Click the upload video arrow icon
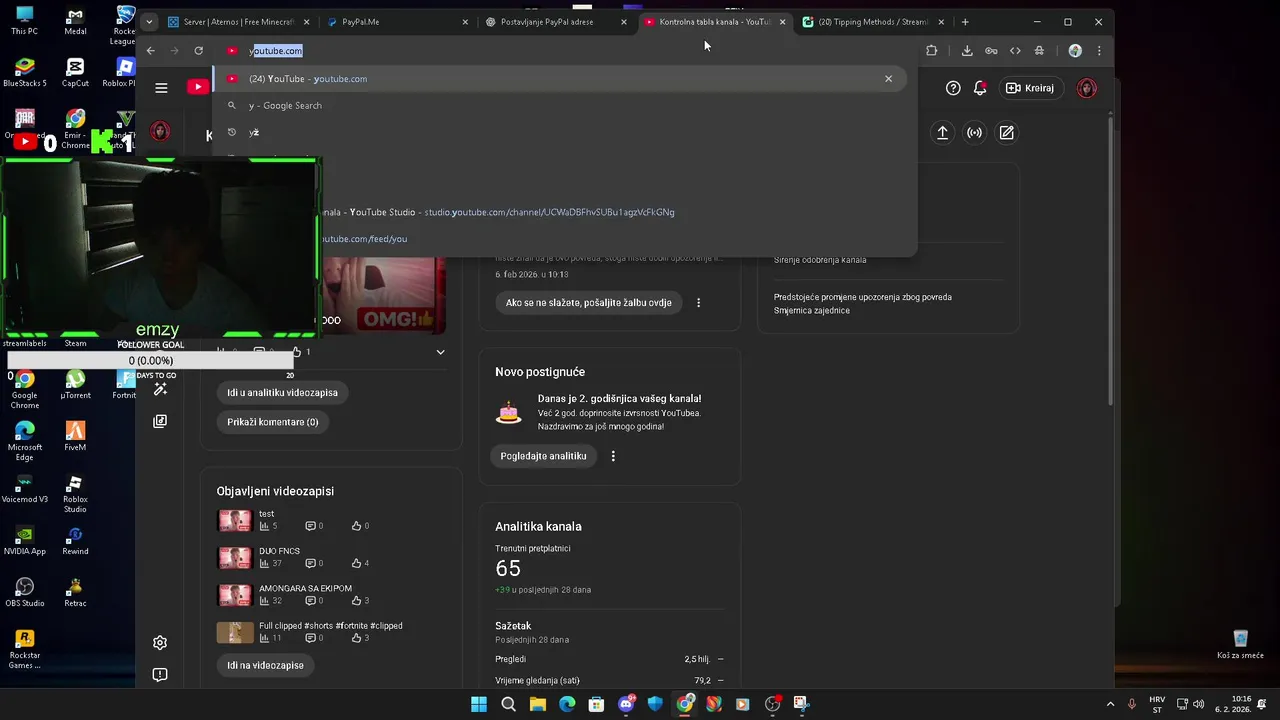 click(x=942, y=132)
